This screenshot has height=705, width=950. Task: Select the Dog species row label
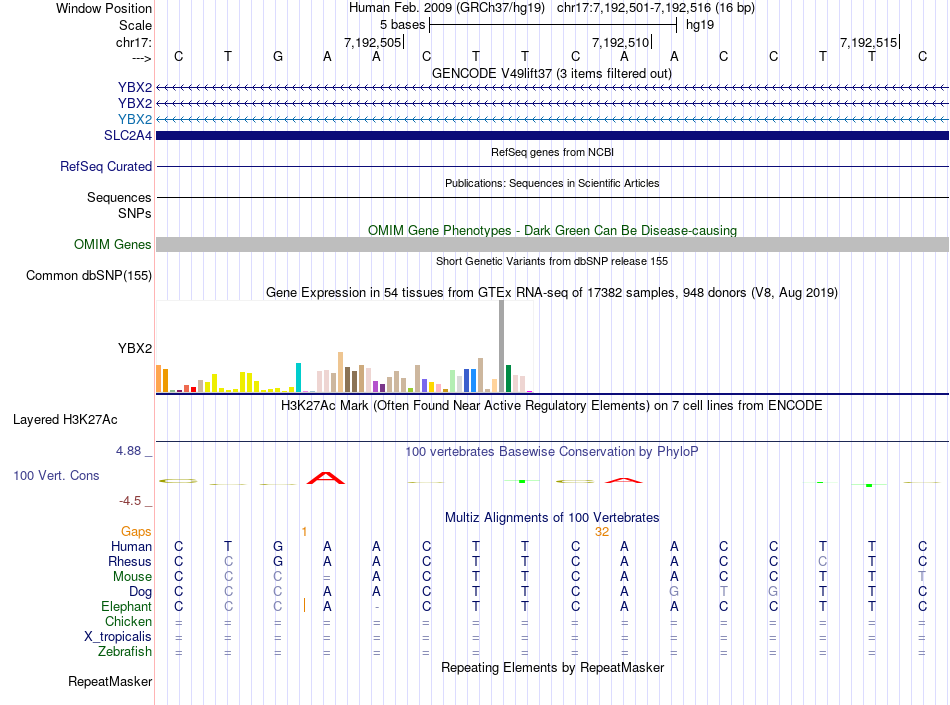(140, 592)
